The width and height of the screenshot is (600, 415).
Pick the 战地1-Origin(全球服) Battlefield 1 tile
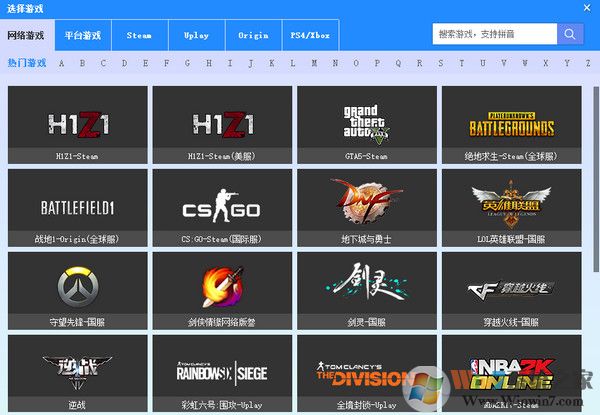tap(77, 208)
